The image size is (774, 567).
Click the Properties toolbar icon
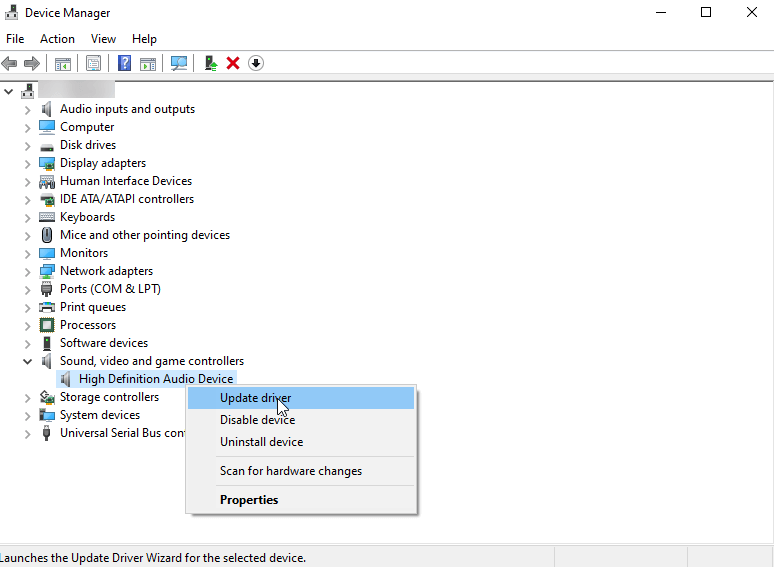(93, 63)
